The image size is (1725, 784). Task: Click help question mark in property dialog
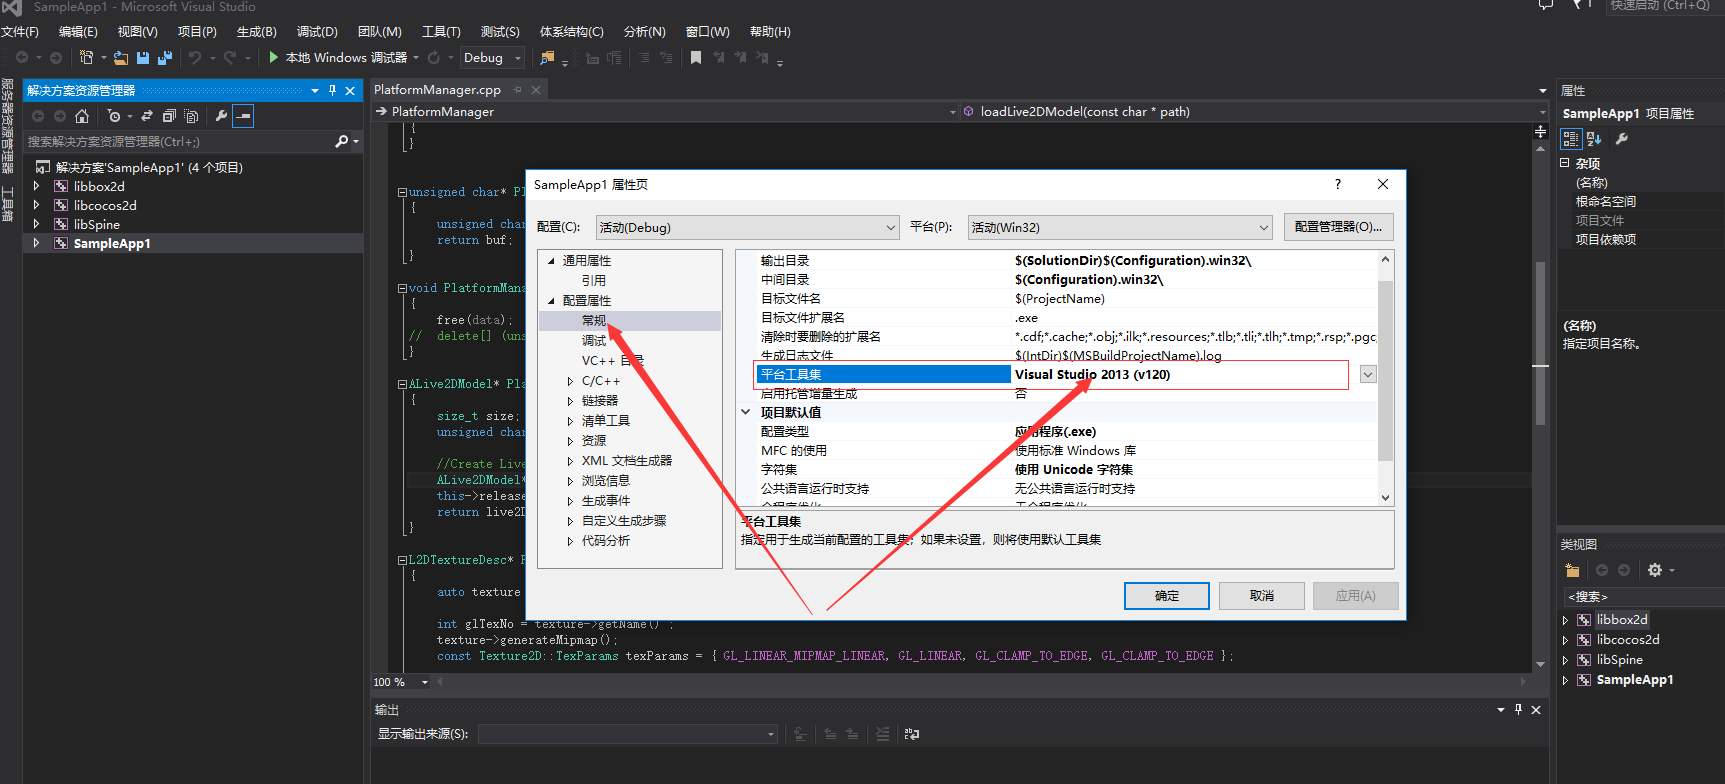(x=1338, y=184)
